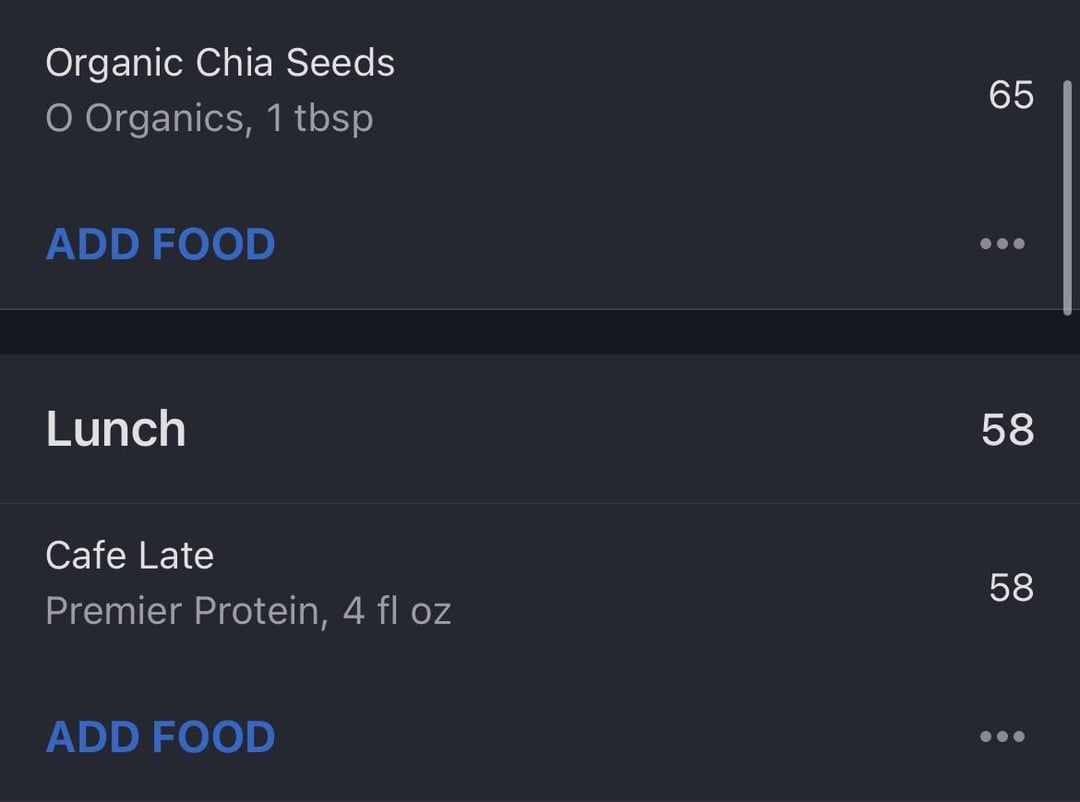Tap the '4 fl oz' serving size of Cafe Late
Viewport: 1080px width, 802px height.
coord(397,611)
